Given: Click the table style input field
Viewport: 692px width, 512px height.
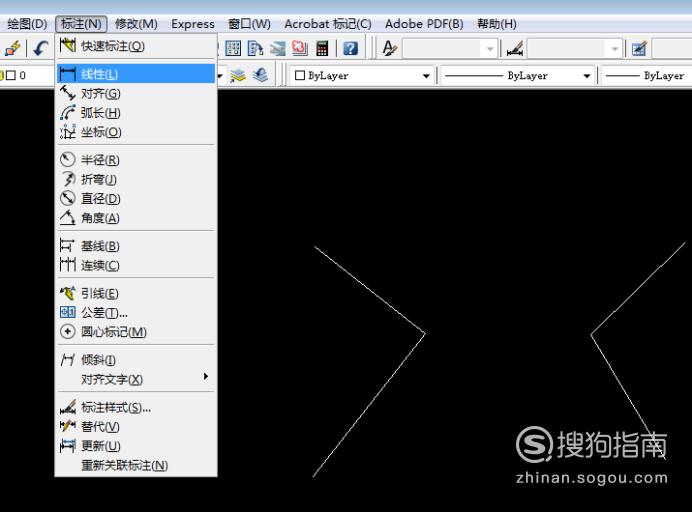Looking at the screenshot, I should (672, 49).
